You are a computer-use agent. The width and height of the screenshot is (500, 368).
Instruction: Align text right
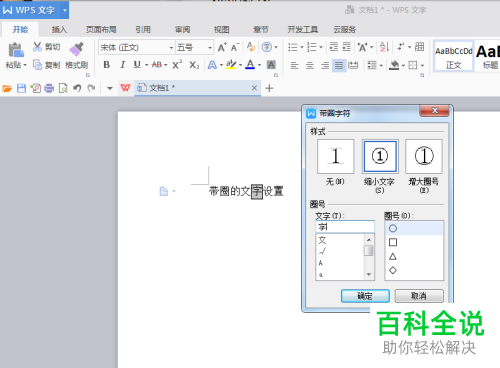325,65
